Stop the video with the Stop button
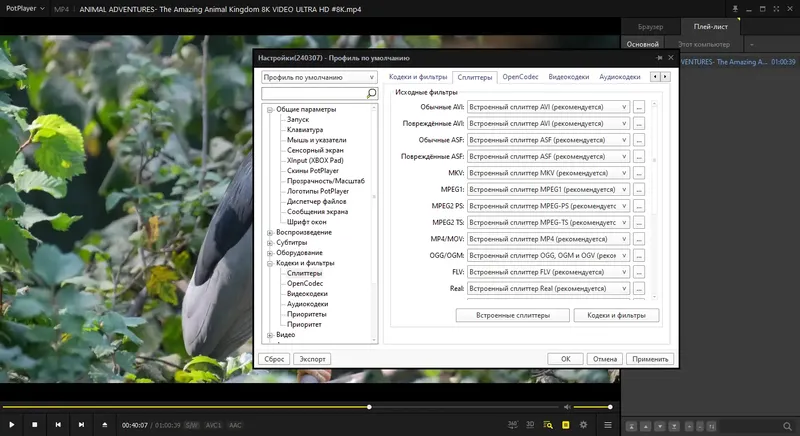Viewport: 800px width, 436px height. 35,424
